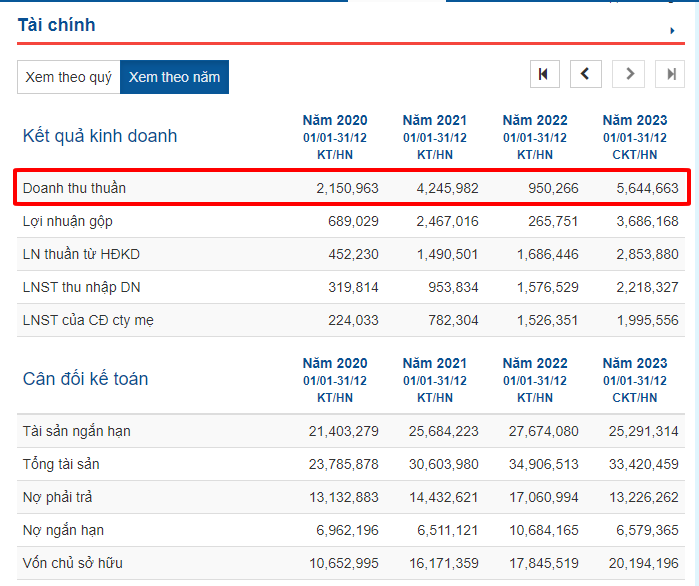The height and width of the screenshot is (586, 699).
Task: Click the small arrow right of Tài chính header
Action: (672, 31)
